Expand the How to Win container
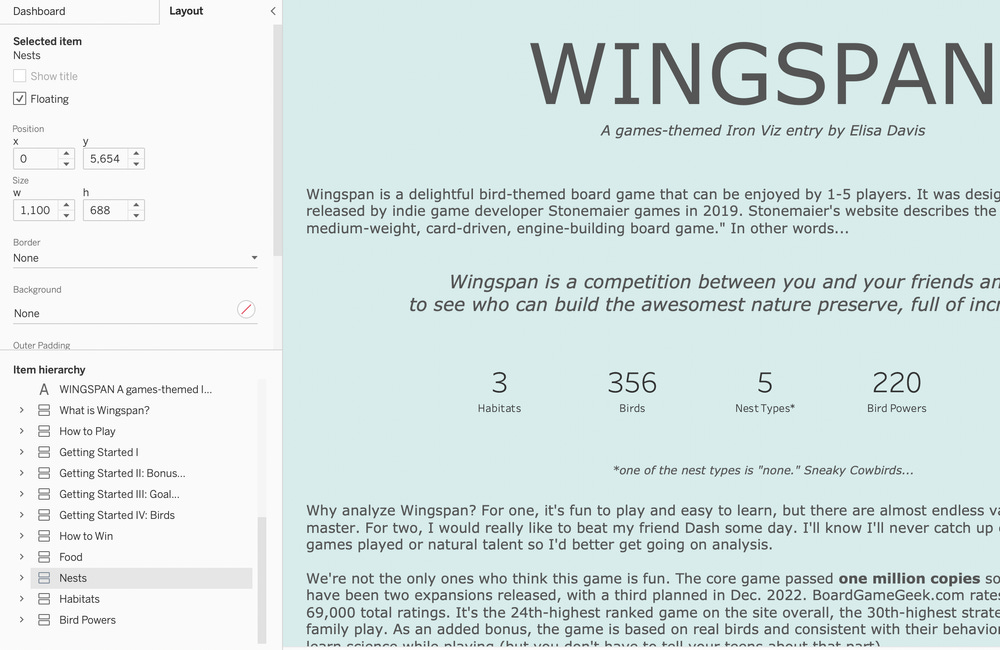This screenshot has height=650, width=1000. pyautogui.click(x=21, y=536)
